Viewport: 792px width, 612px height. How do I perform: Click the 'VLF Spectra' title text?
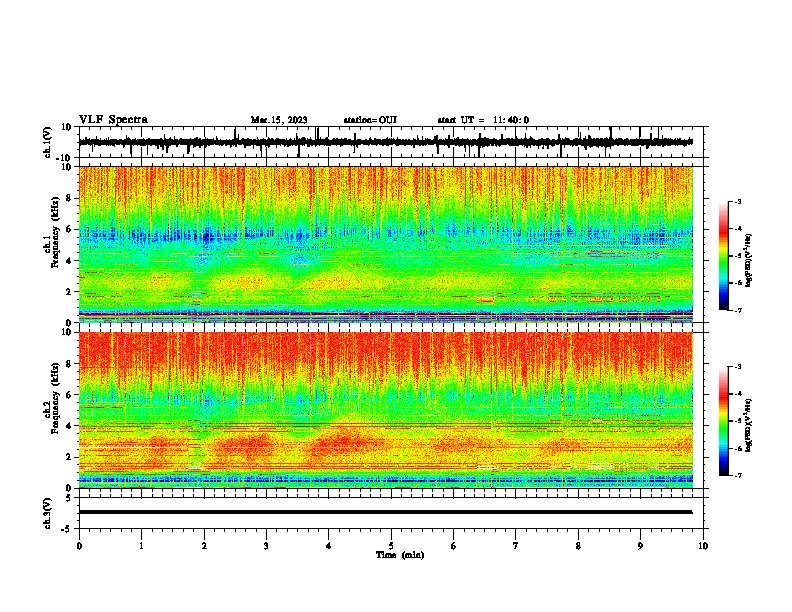[x=113, y=120]
